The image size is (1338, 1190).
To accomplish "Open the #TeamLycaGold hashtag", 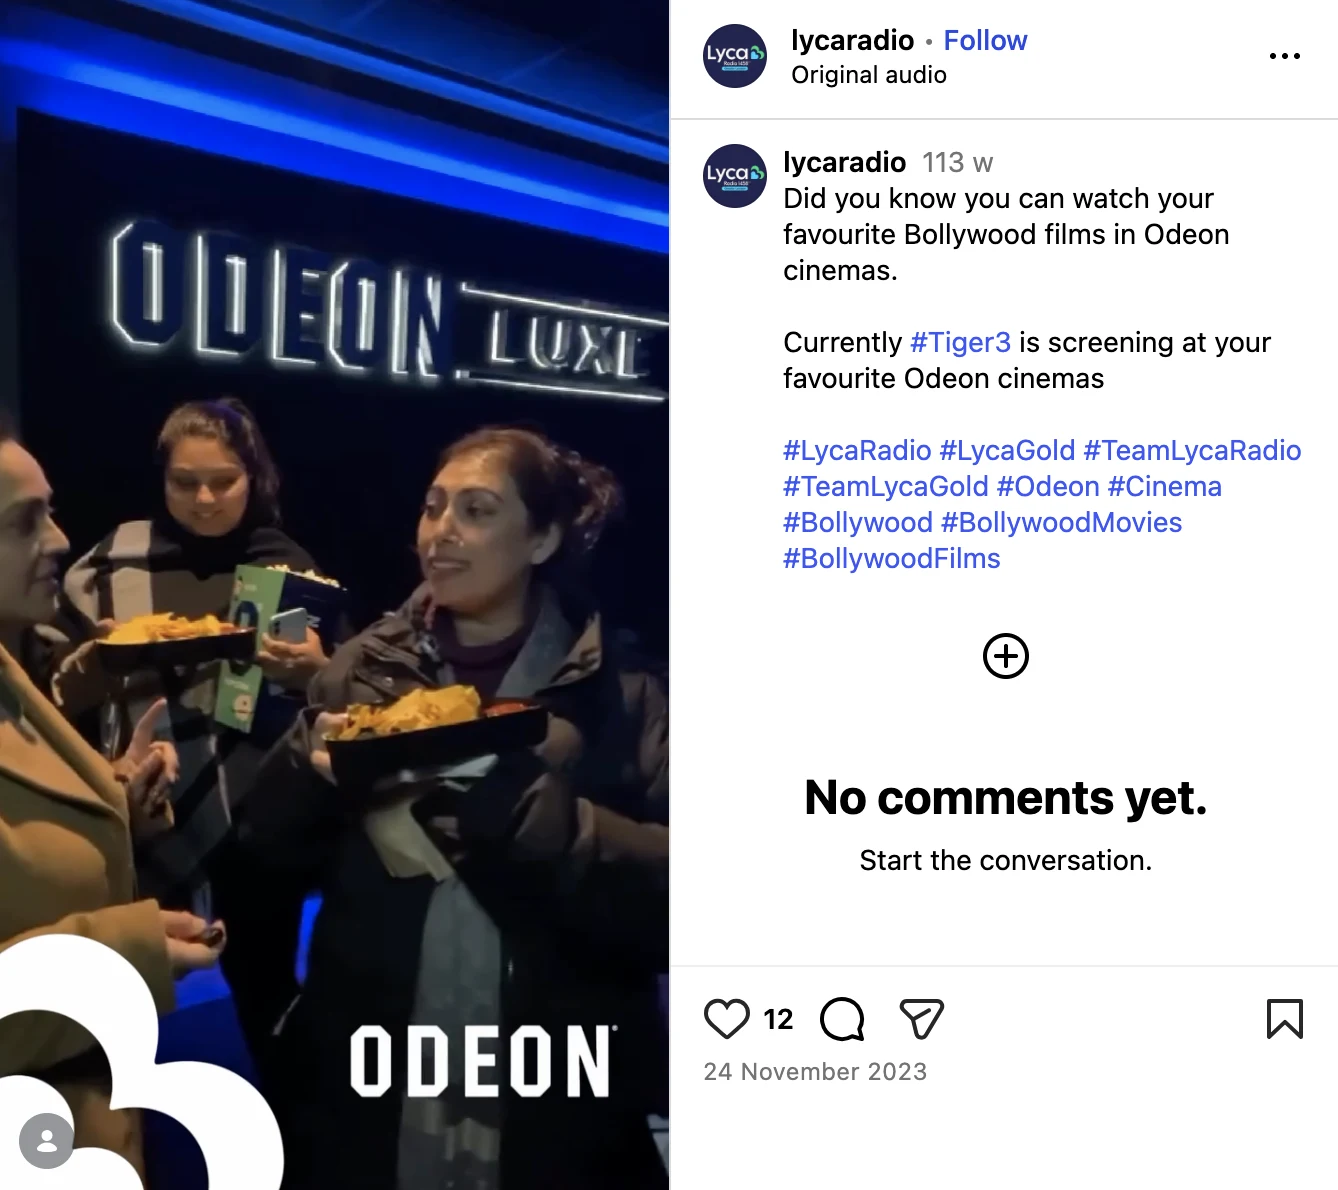I will coord(885,486).
